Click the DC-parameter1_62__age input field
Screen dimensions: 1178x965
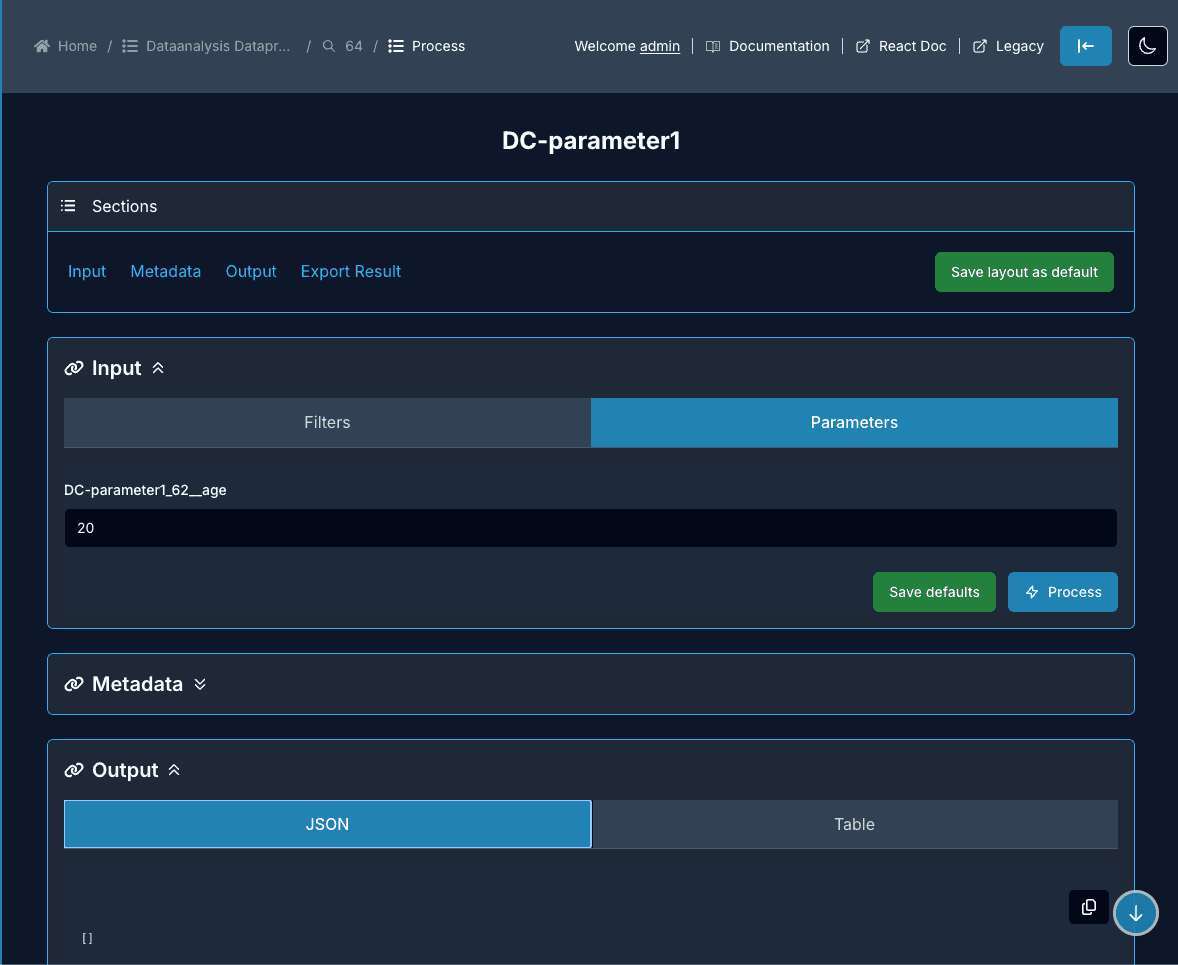591,528
